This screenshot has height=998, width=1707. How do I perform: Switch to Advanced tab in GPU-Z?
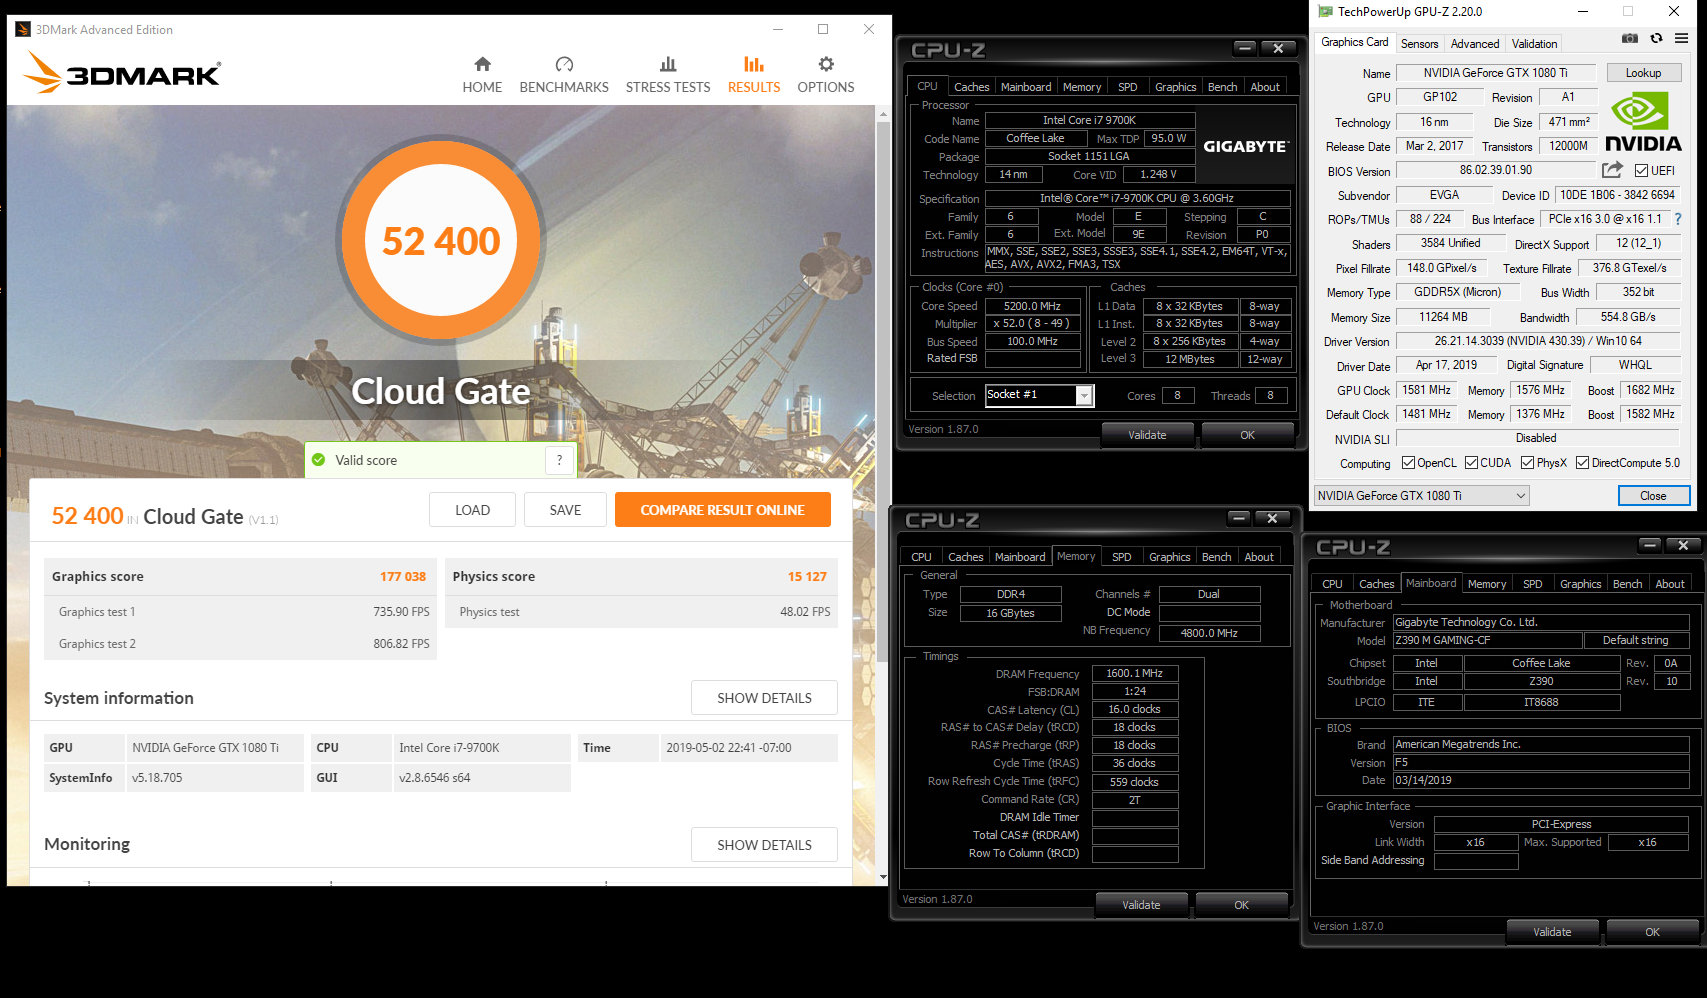click(x=1475, y=44)
